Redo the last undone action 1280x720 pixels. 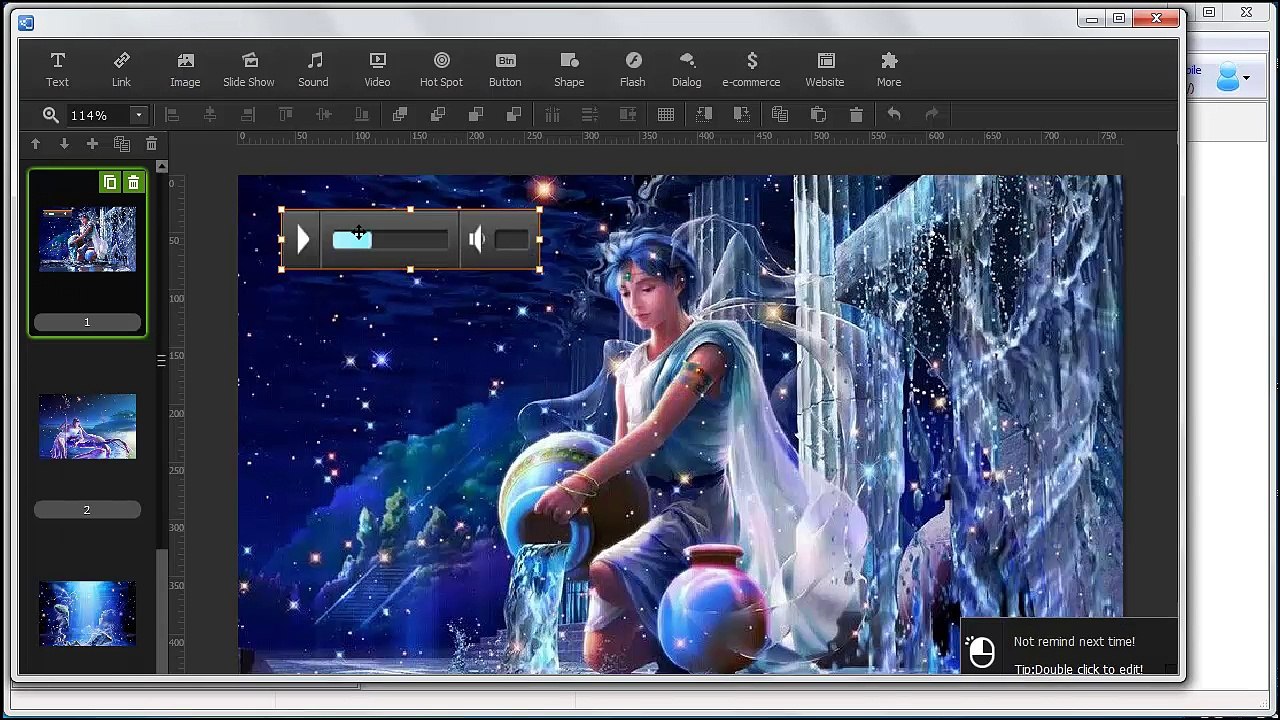tap(932, 115)
